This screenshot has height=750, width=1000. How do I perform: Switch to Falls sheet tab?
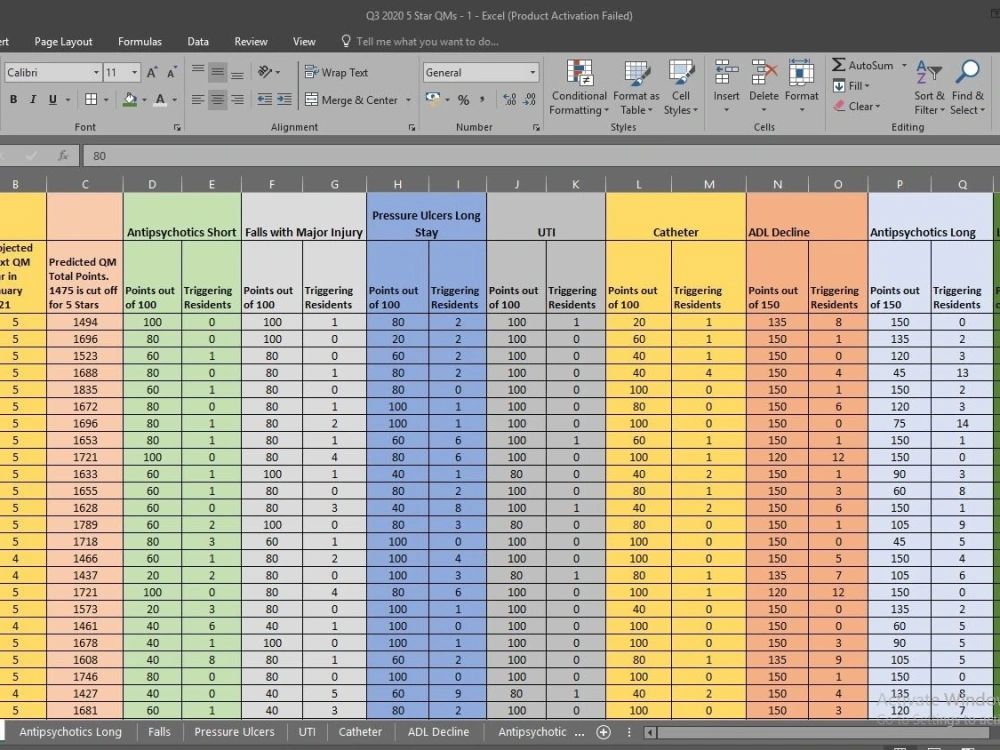pyautogui.click(x=159, y=732)
